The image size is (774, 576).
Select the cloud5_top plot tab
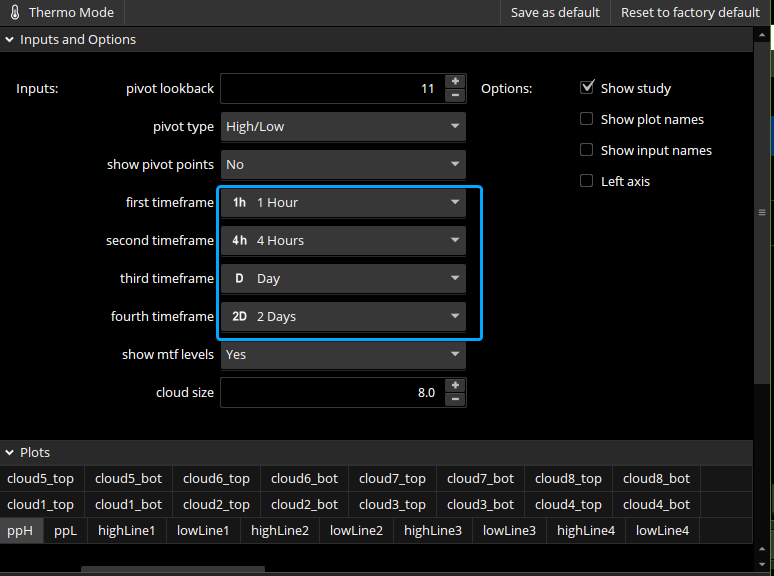[x=41, y=479]
